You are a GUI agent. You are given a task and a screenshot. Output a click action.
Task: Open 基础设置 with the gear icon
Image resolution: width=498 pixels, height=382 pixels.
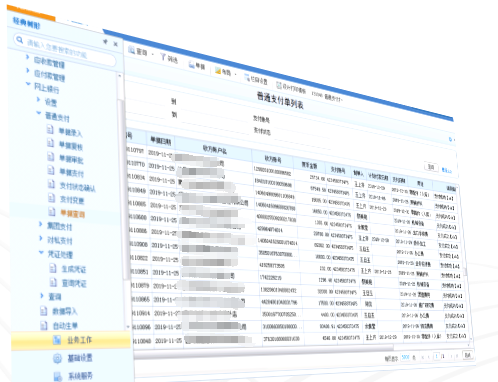57,358
